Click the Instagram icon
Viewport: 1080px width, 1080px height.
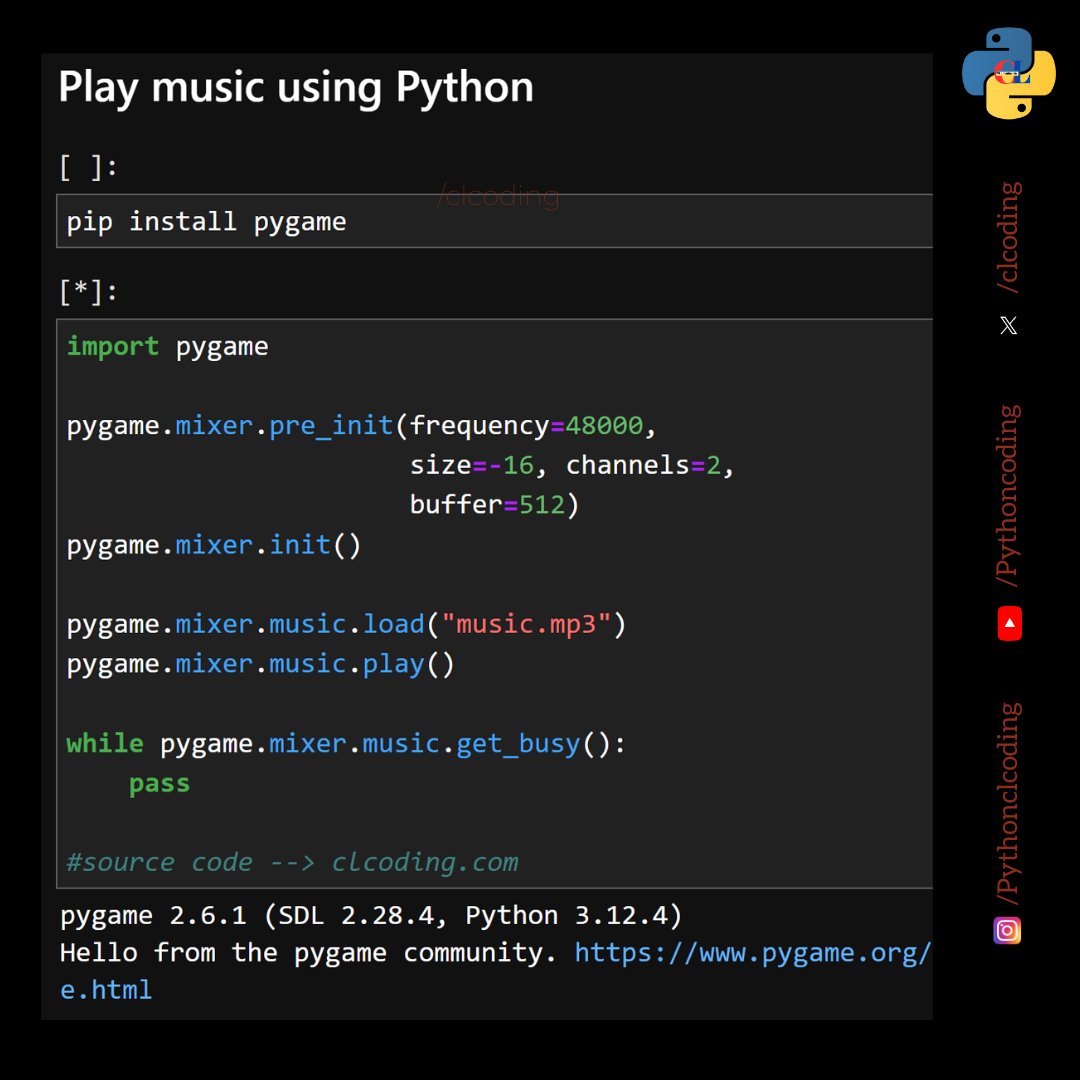[x=1007, y=930]
